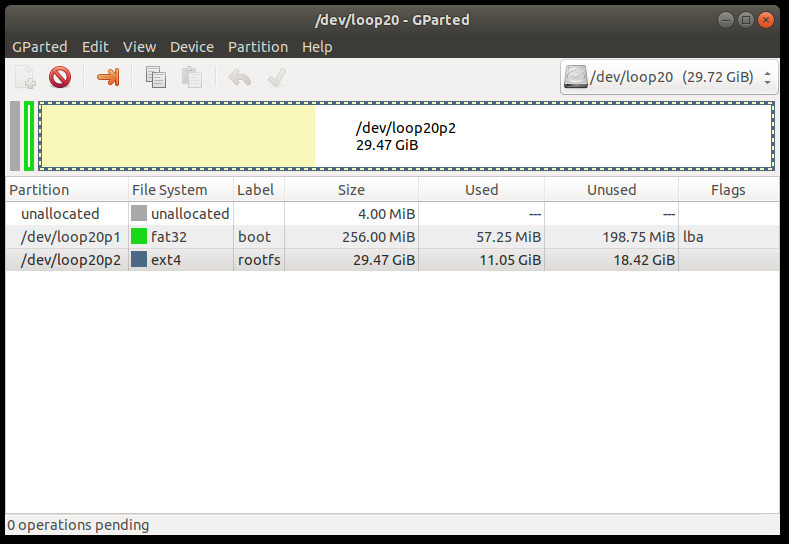Click the Label column header
The height and width of the screenshot is (544, 789).
pos(259,190)
